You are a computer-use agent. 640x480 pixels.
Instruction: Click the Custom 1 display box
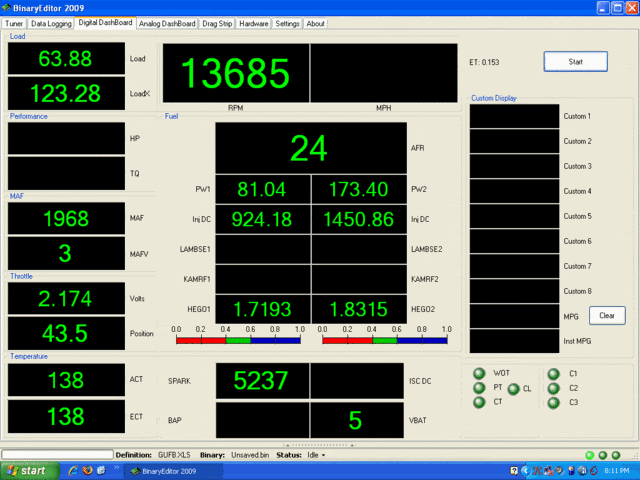click(514, 116)
